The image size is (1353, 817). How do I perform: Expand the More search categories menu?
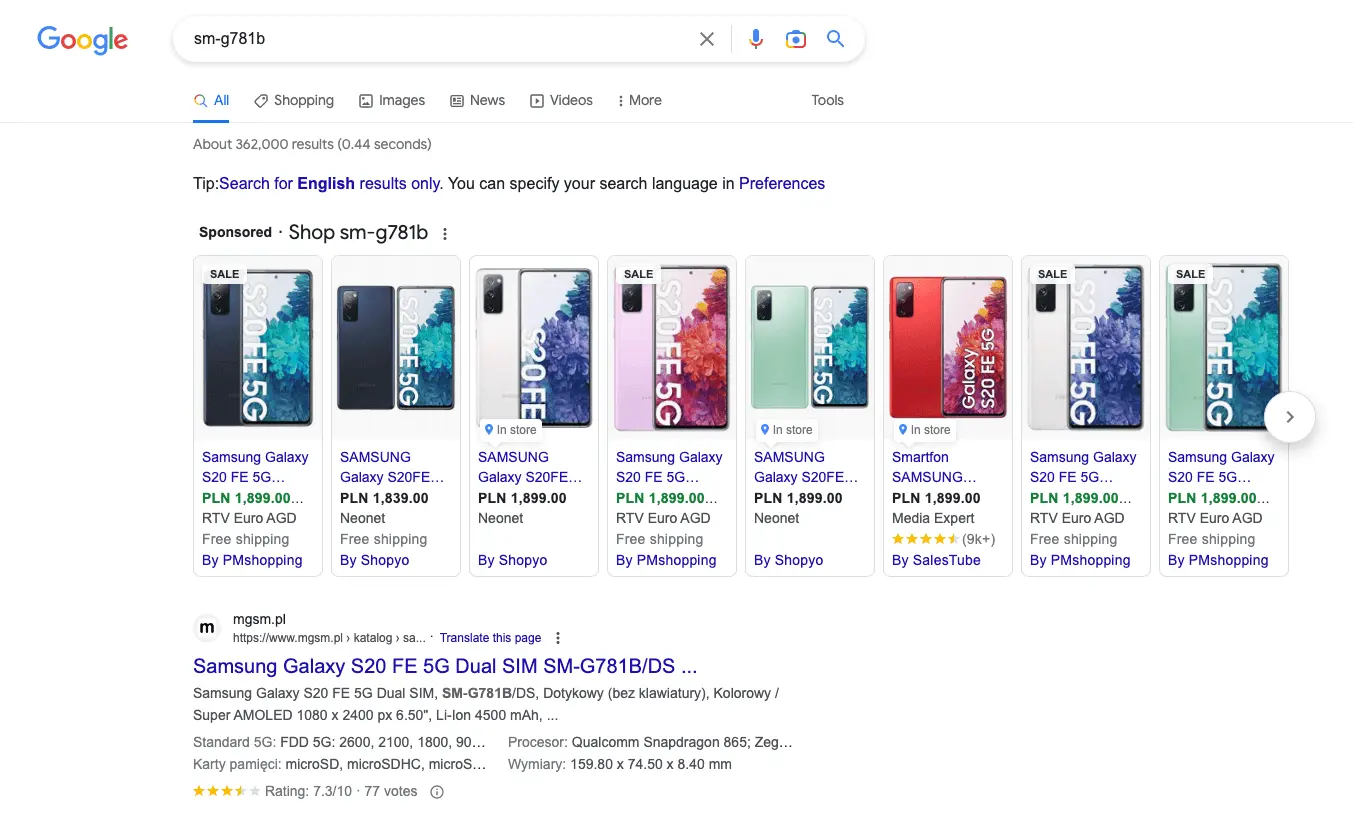coord(639,100)
